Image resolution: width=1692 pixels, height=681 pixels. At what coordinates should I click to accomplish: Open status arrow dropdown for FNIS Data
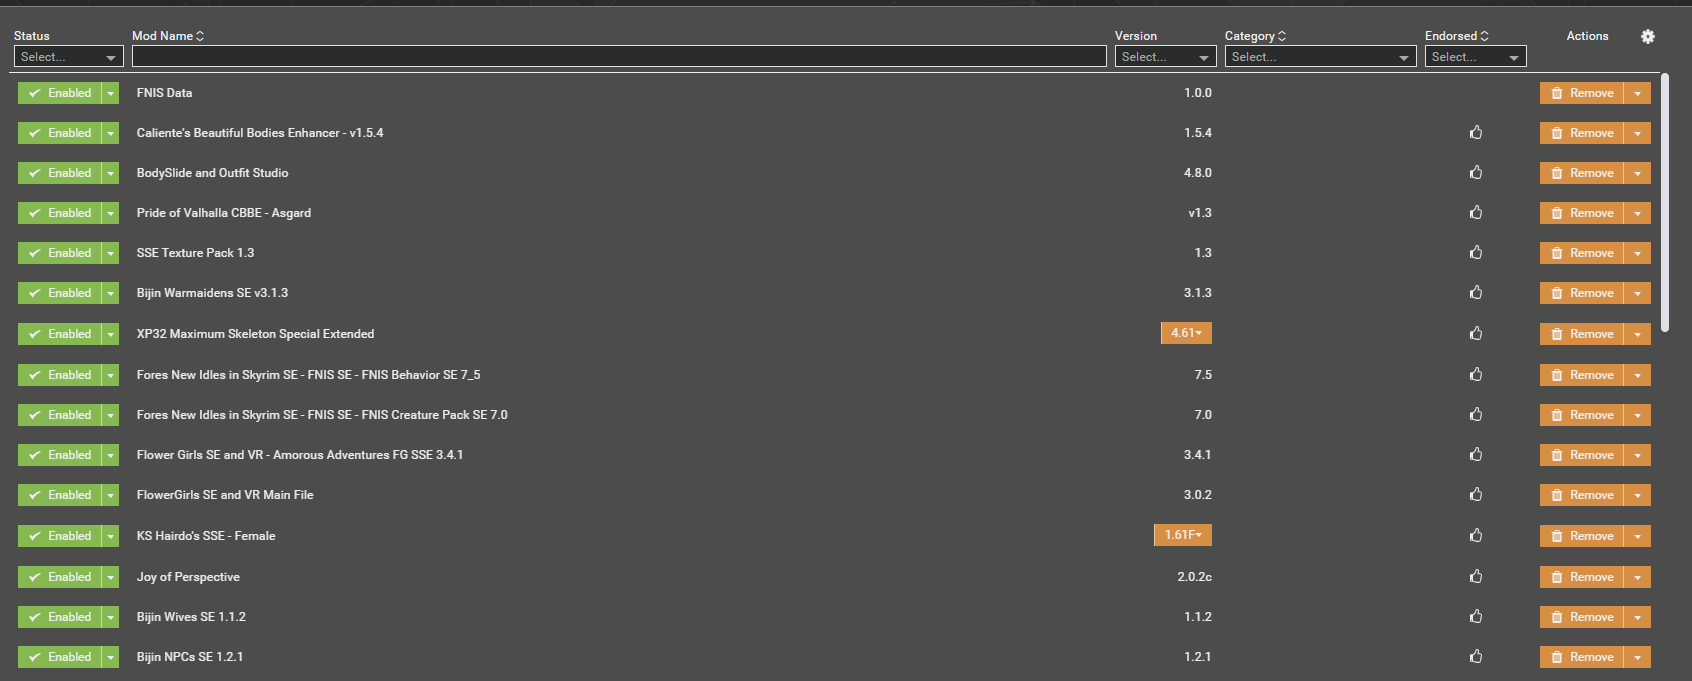[x=110, y=93]
